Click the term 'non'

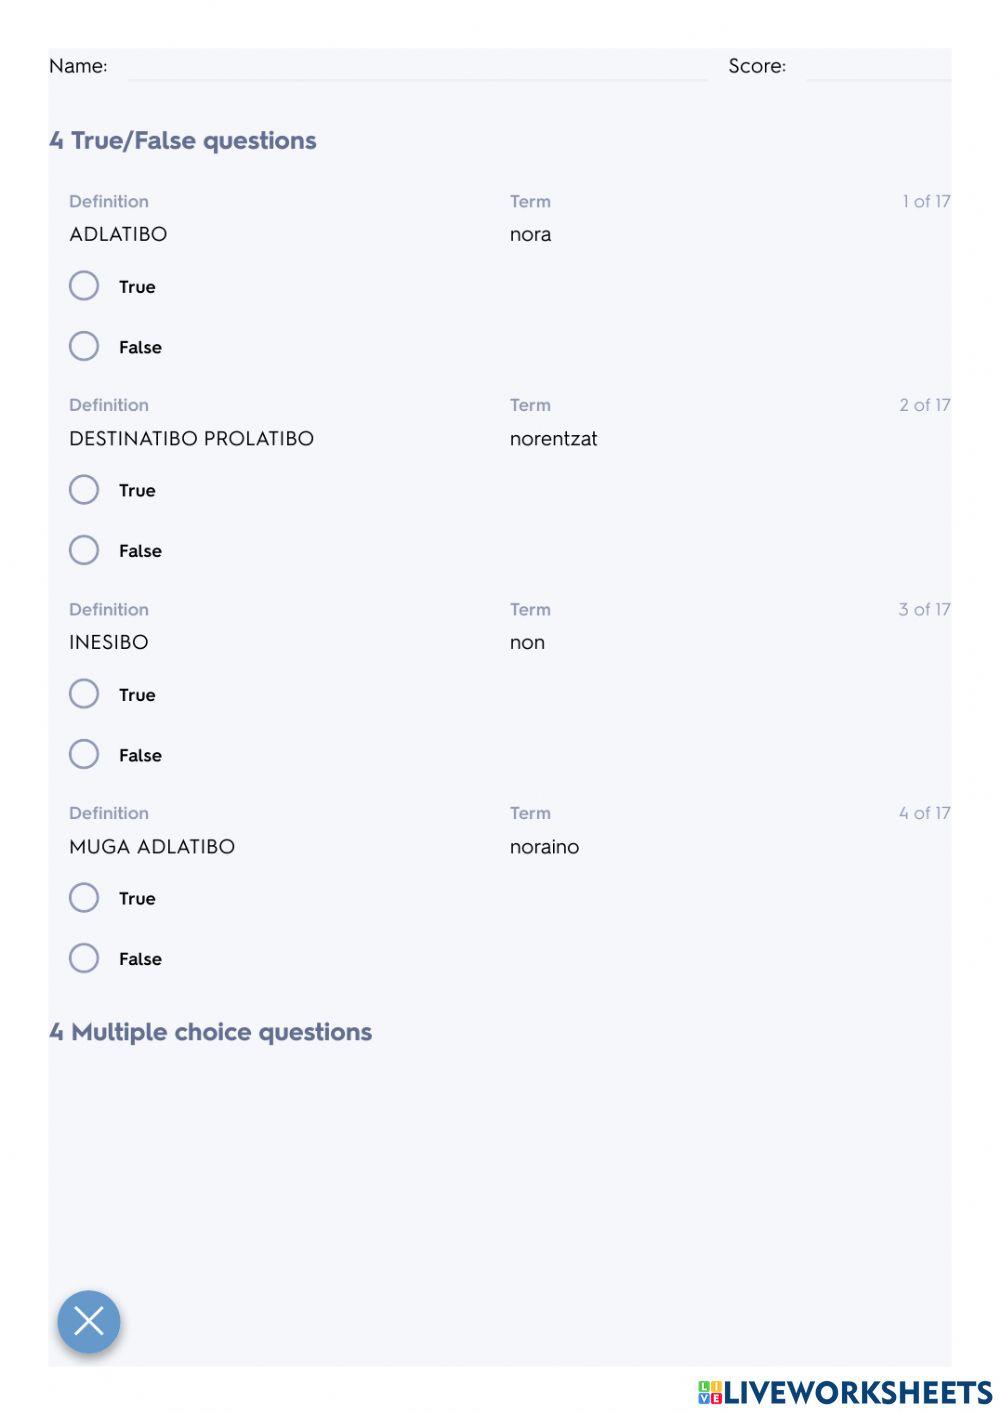click(x=527, y=643)
